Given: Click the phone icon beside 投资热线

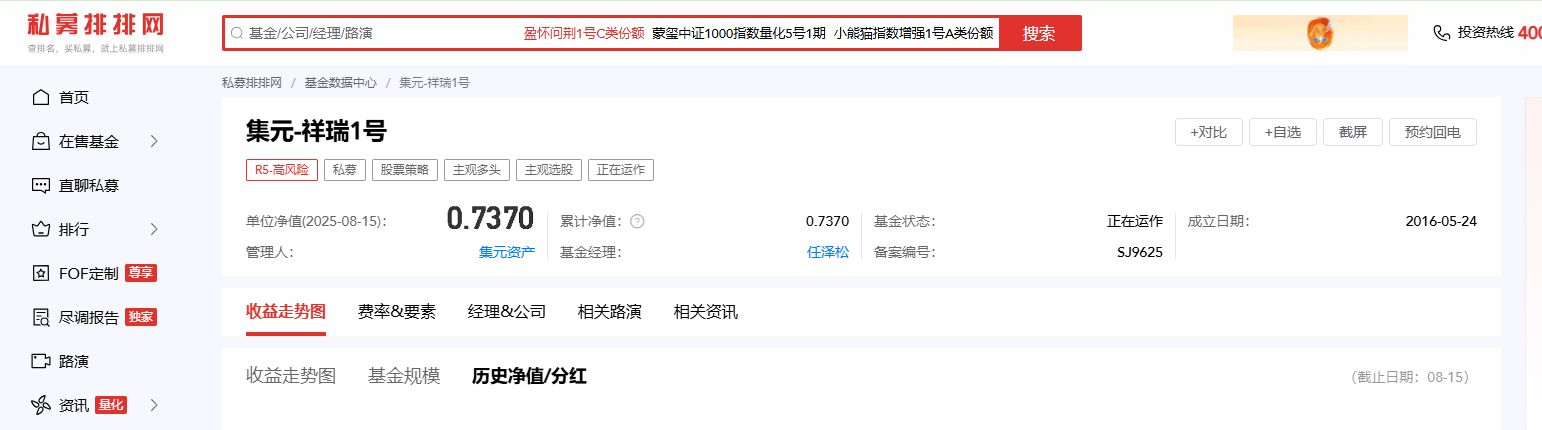Looking at the screenshot, I should pos(1441,33).
